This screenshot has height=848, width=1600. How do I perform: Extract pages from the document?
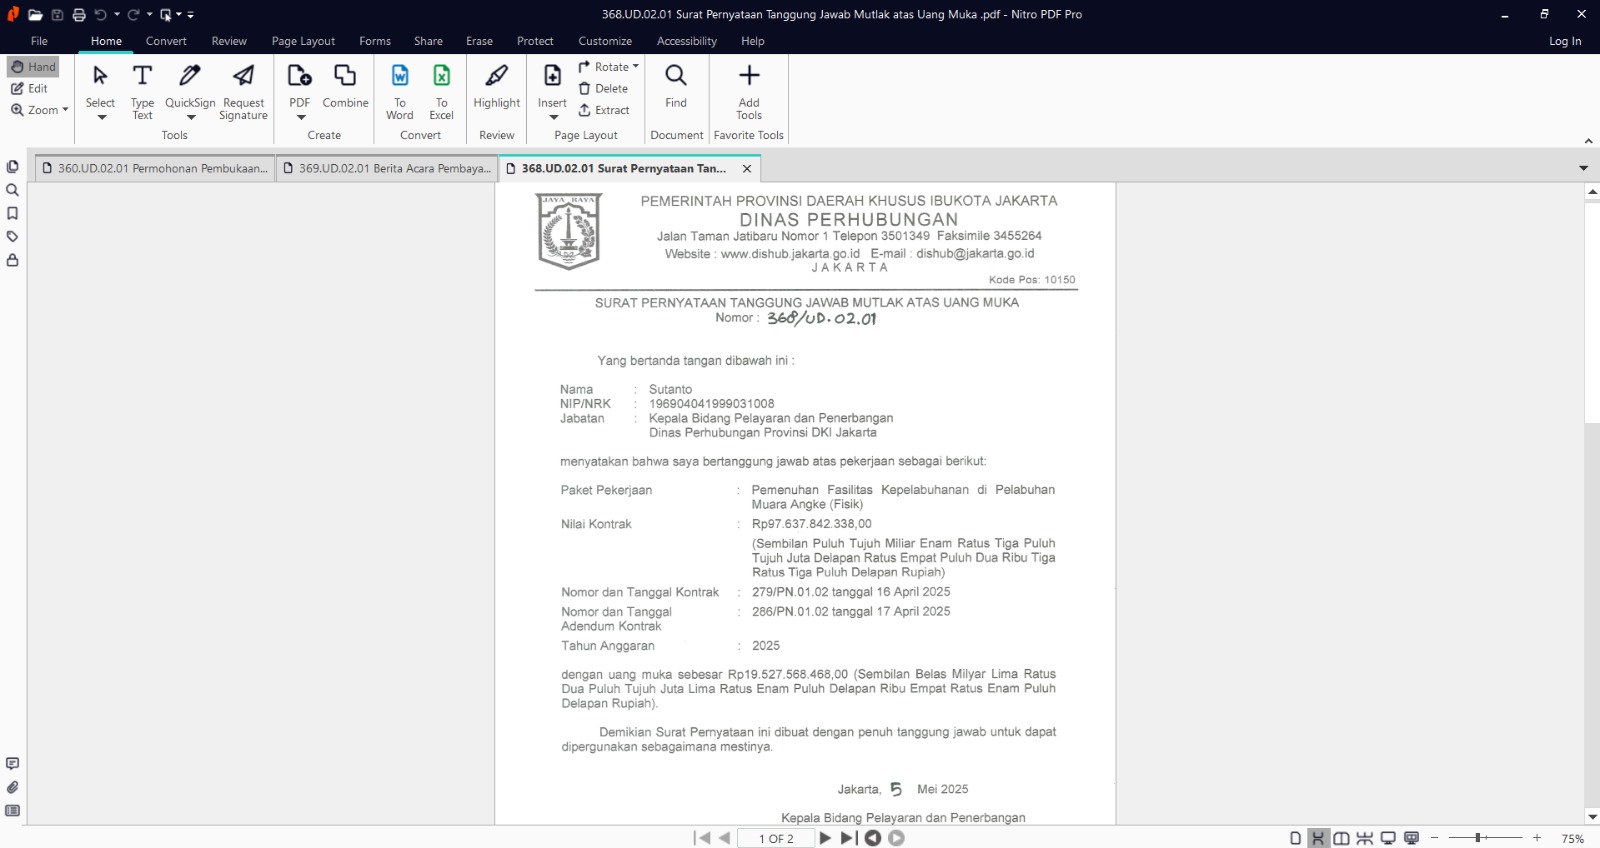(x=604, y=111)
